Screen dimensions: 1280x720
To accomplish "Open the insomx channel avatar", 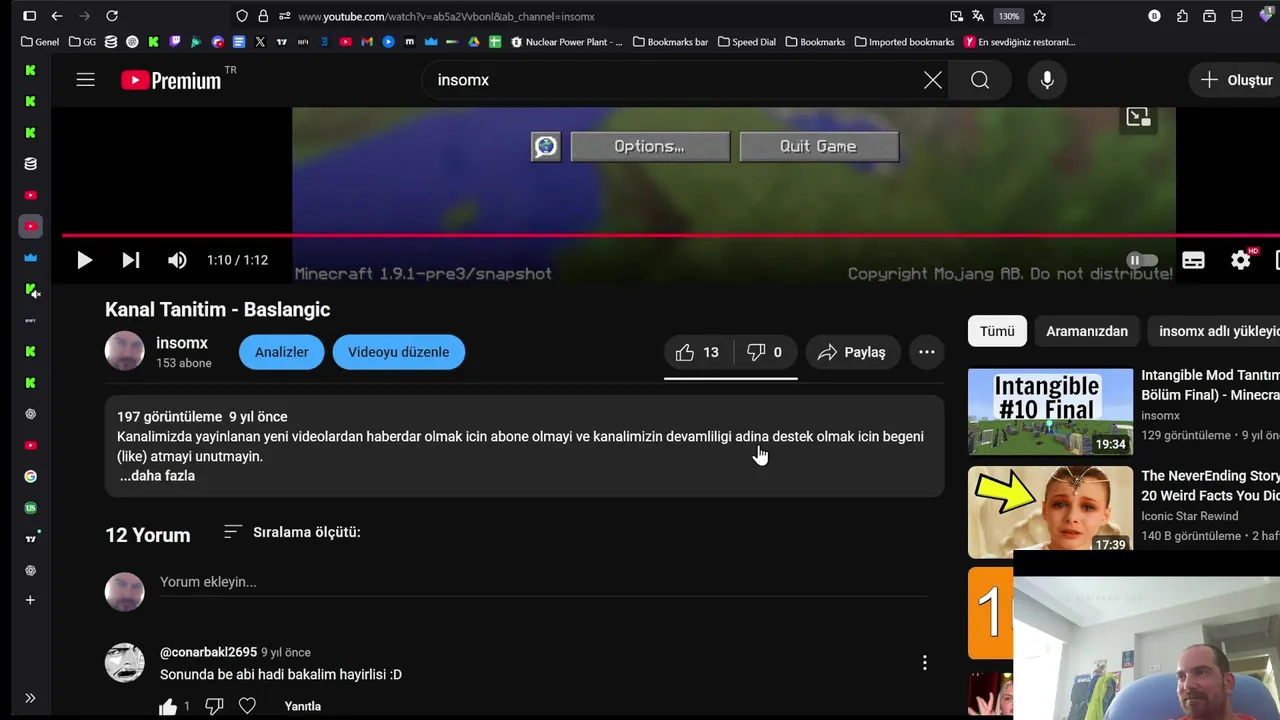I will click(x=125, y=351).
